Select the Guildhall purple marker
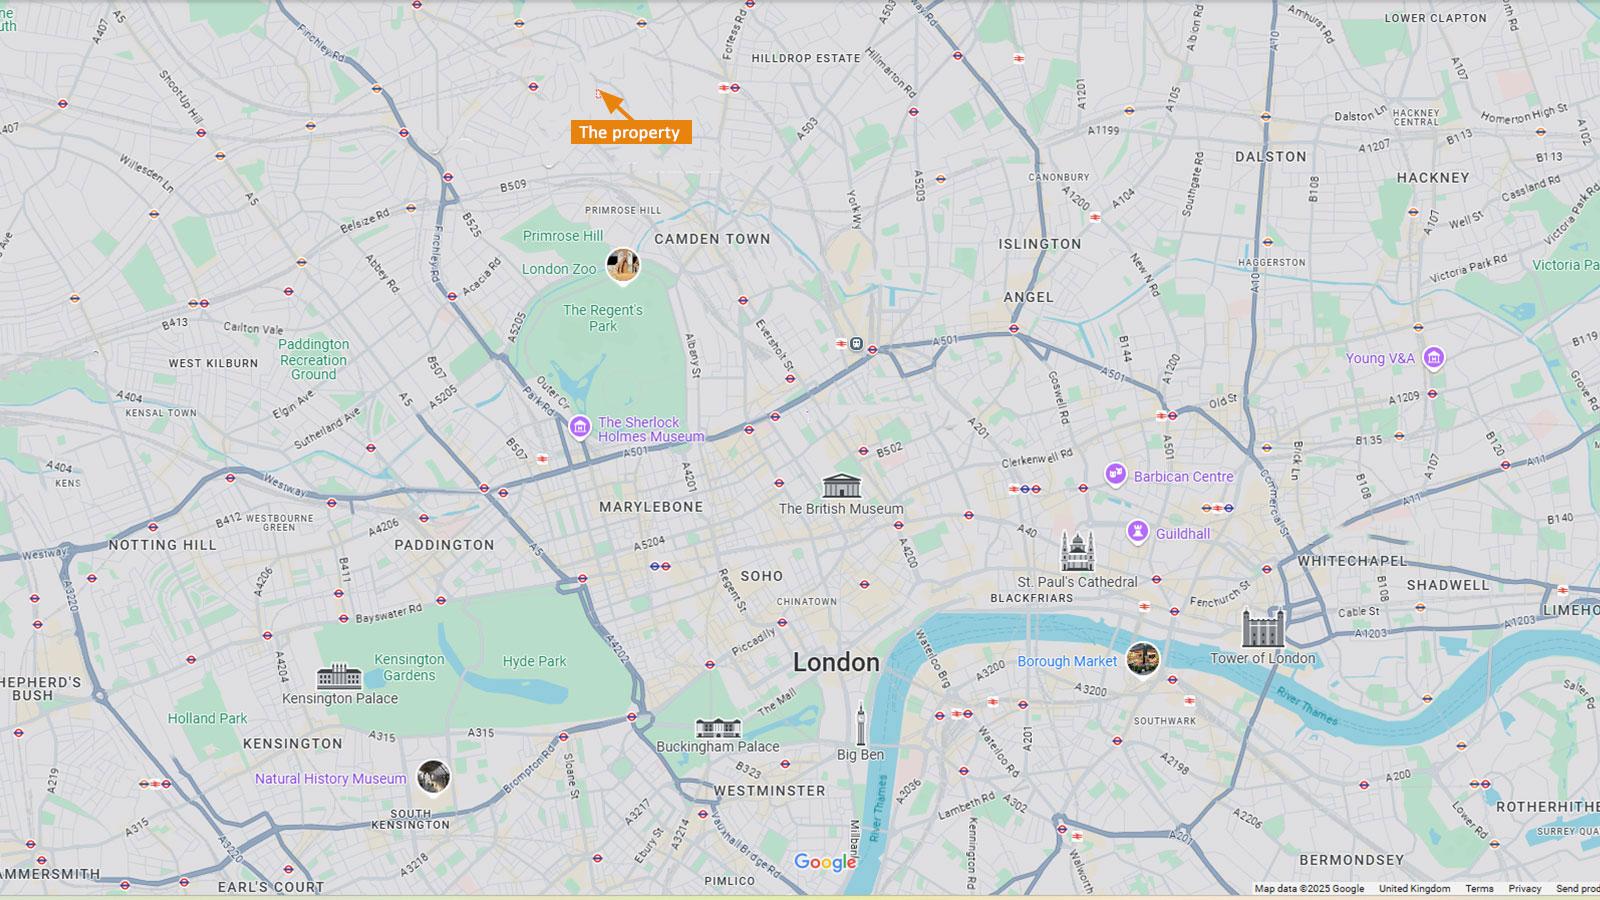The width and height of the screenshot is (1600, 900). 1137,532
